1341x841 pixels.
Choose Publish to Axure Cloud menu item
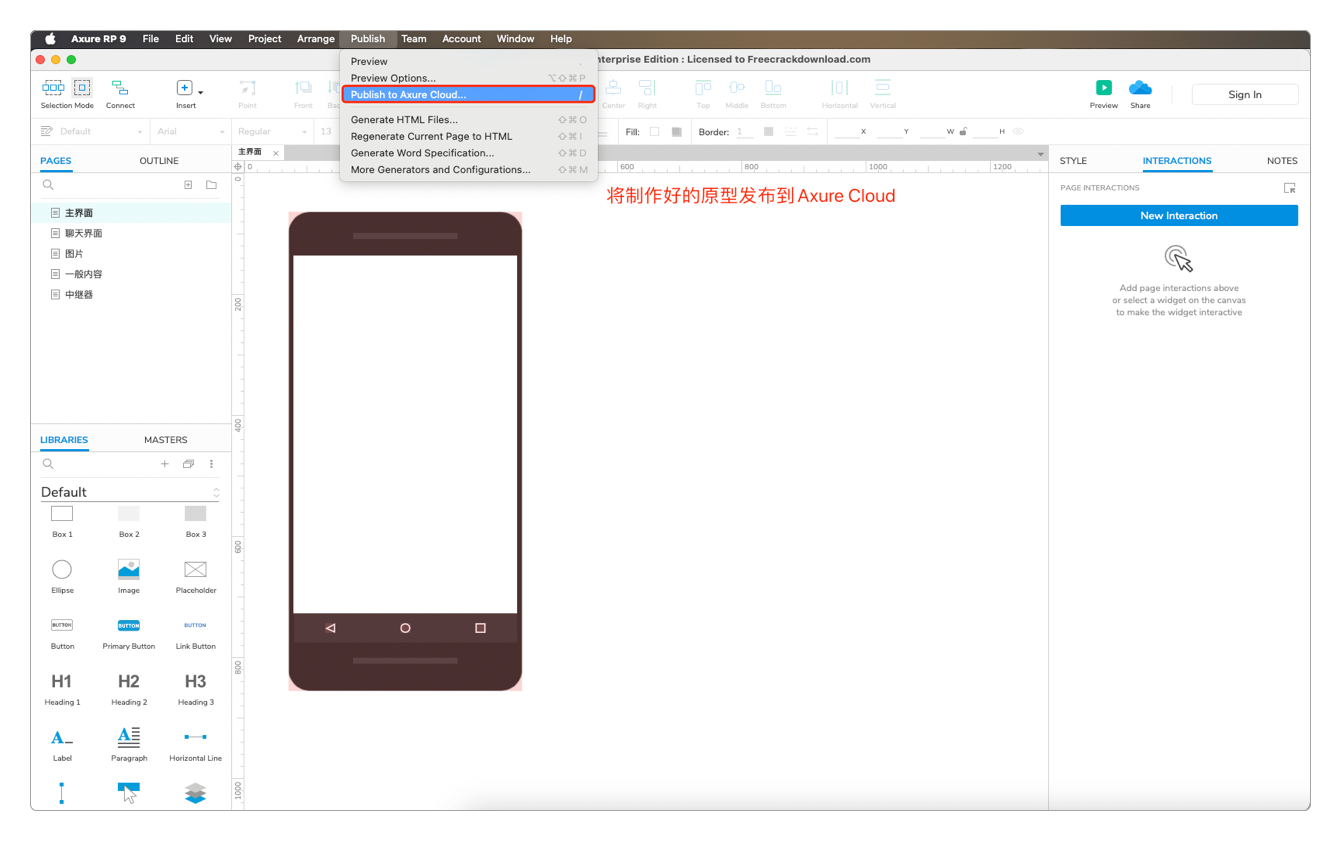(468, 94)
